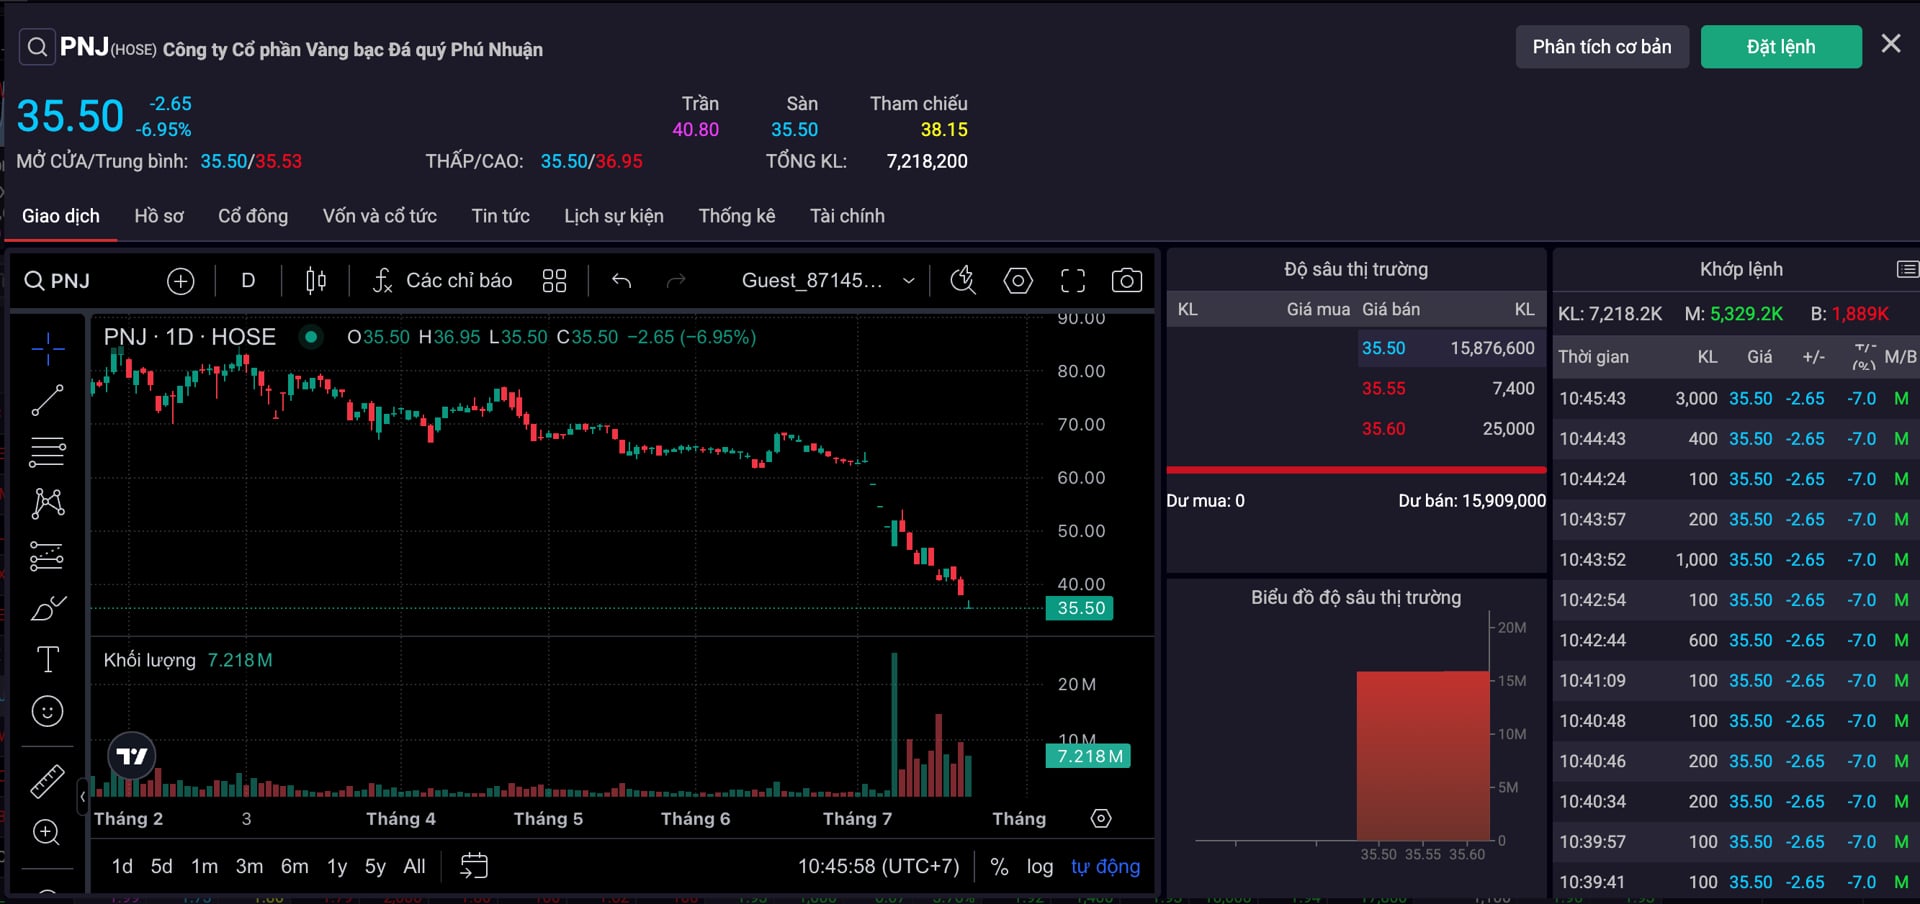1920x904 pixels.
Task: Enter fullscreen chart mode
Action: [x=1073, y=281]
